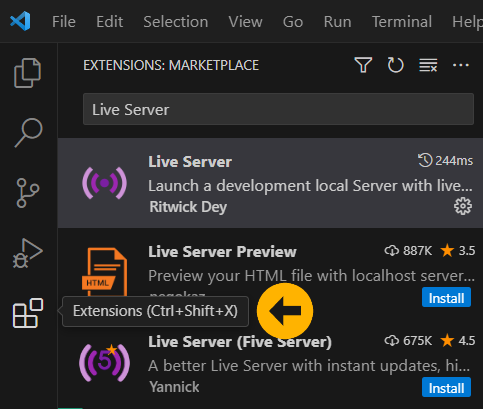This screenshot has height=411, width=483.
Task: Open the Search view in the activity bar
Action: pos(28,132)
